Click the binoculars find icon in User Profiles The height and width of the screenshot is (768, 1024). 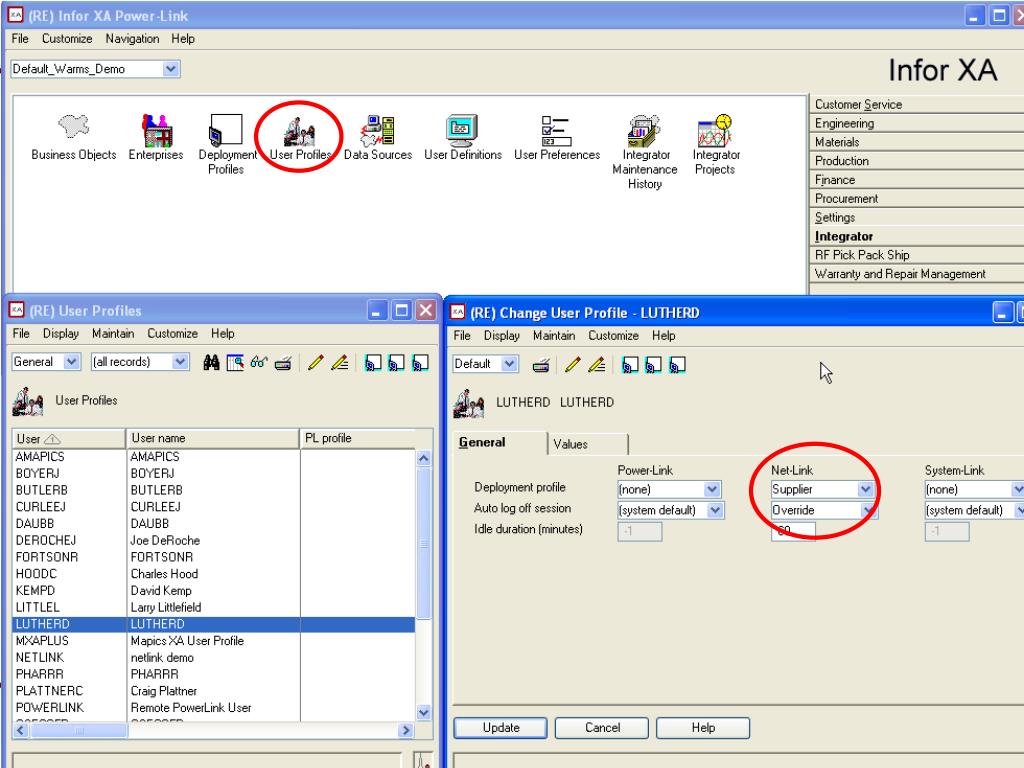click(x=212, y=361)
